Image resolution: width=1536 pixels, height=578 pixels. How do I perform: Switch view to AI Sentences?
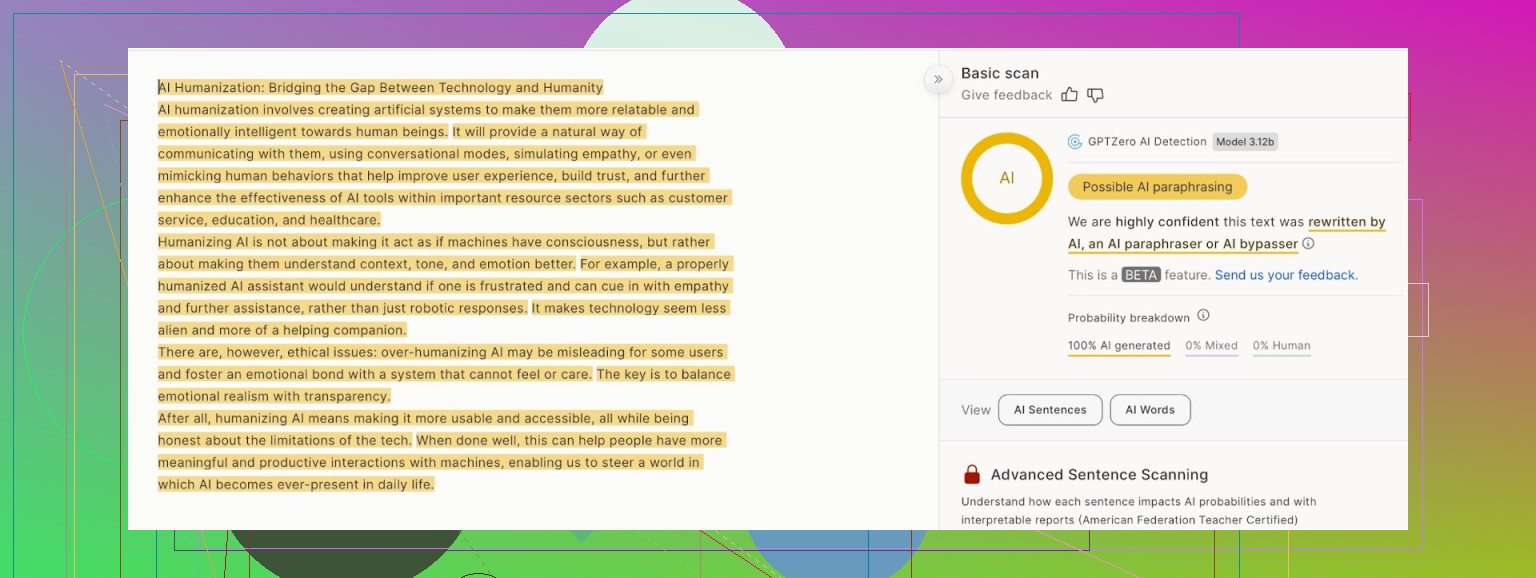(1050, 410)
